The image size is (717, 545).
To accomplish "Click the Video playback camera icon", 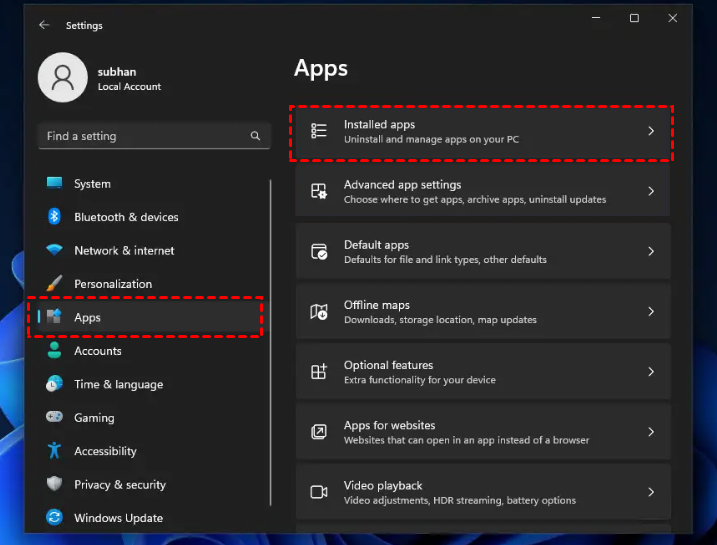I will tap(319, 492).
